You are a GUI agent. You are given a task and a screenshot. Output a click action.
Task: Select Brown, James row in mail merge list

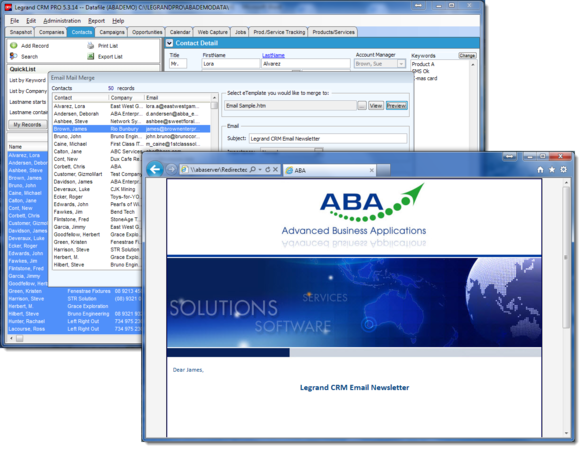coord(131,129)
